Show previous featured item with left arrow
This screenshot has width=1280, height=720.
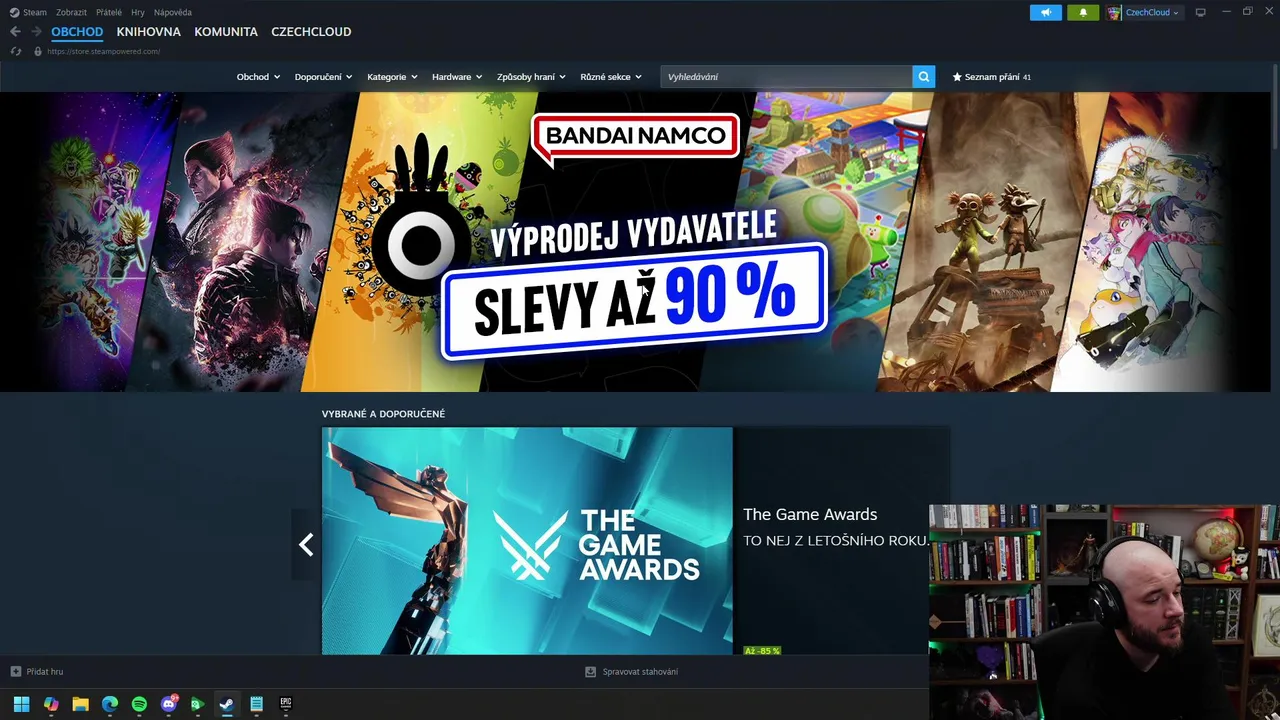pyautogui.click(x=306, y=544)
